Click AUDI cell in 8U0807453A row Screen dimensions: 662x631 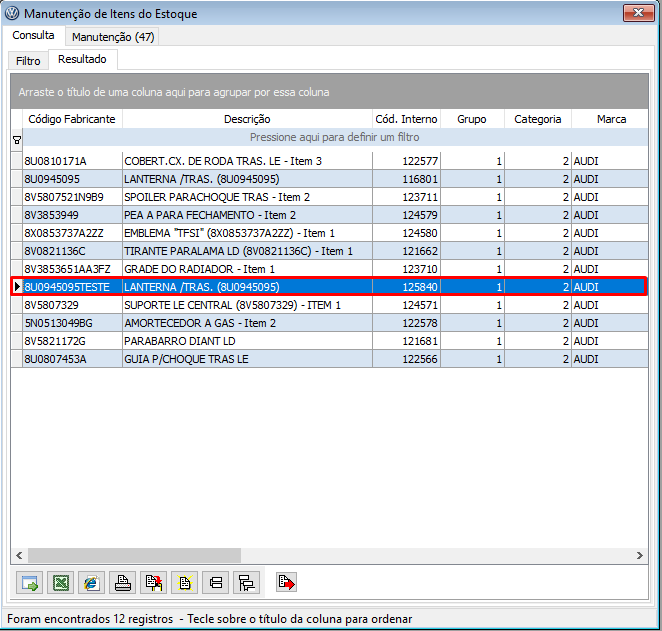click(x=610, y=359)
